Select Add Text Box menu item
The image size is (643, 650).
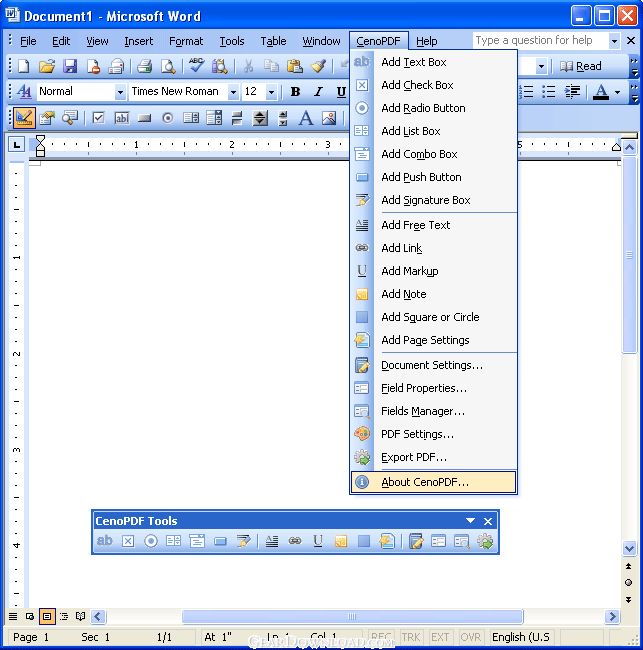pyautogui.click(x=433, y=62)
